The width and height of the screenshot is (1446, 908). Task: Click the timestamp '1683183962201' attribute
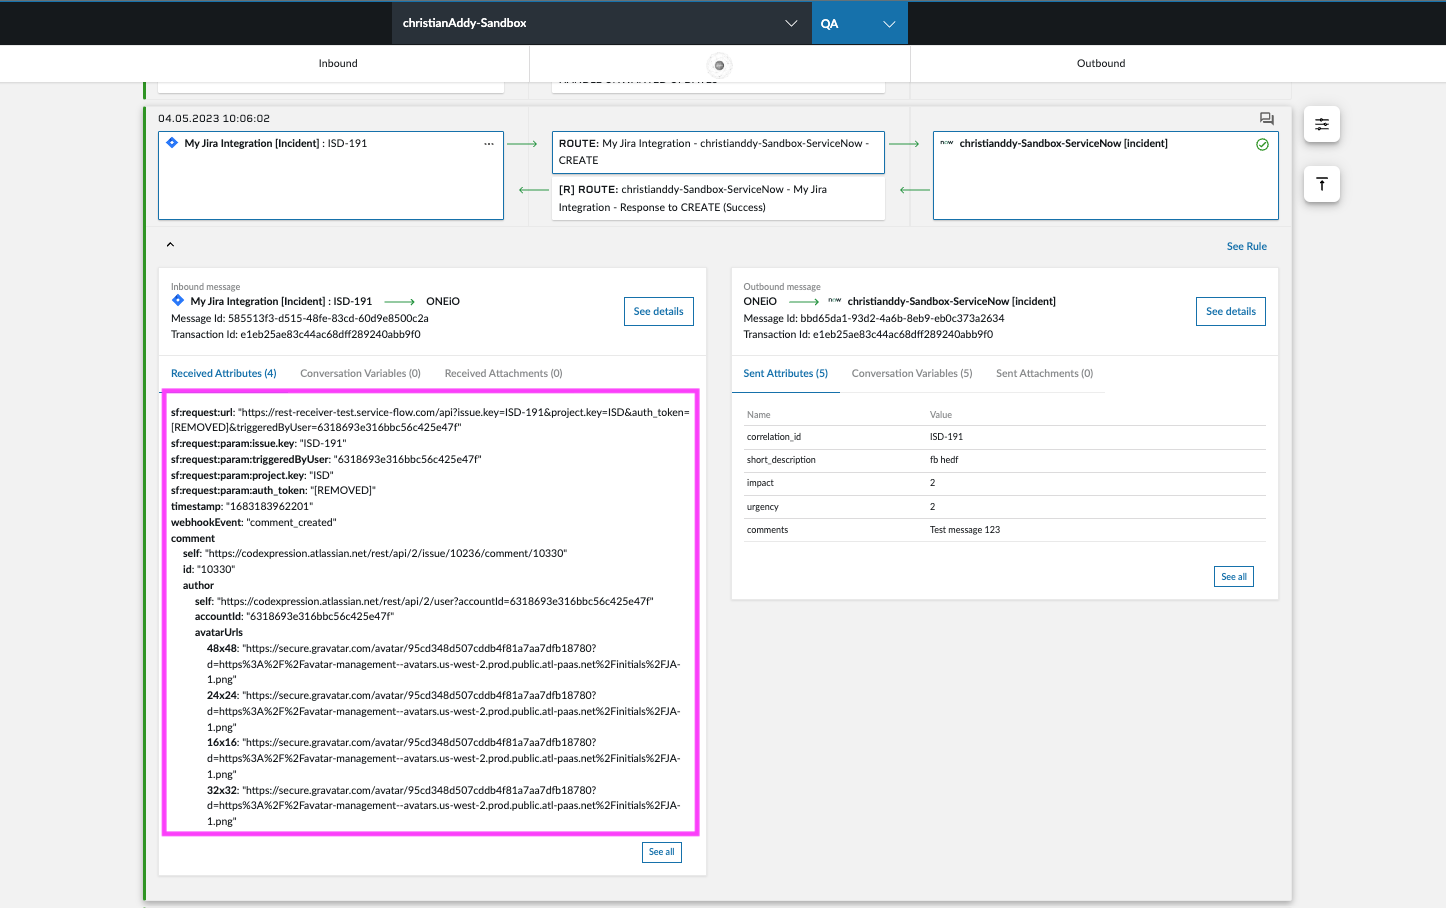click(242, 506)
